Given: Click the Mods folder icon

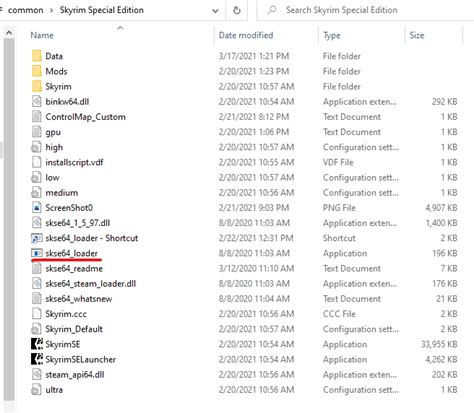Looking at the screenshot, I should pos(37,71).
